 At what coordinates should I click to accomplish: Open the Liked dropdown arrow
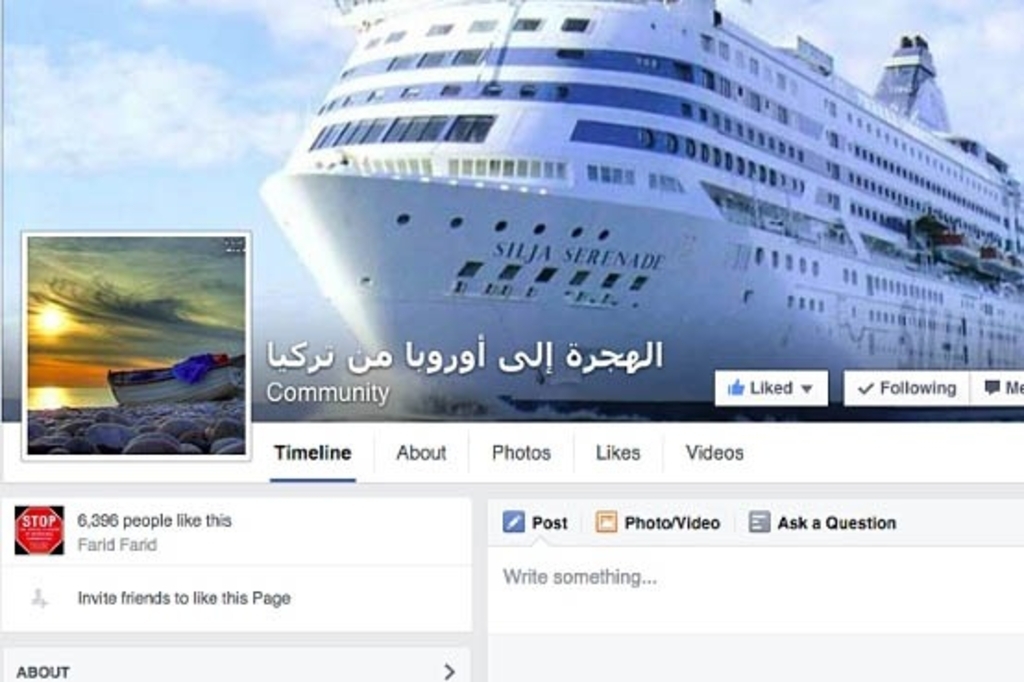coord(807,389)
